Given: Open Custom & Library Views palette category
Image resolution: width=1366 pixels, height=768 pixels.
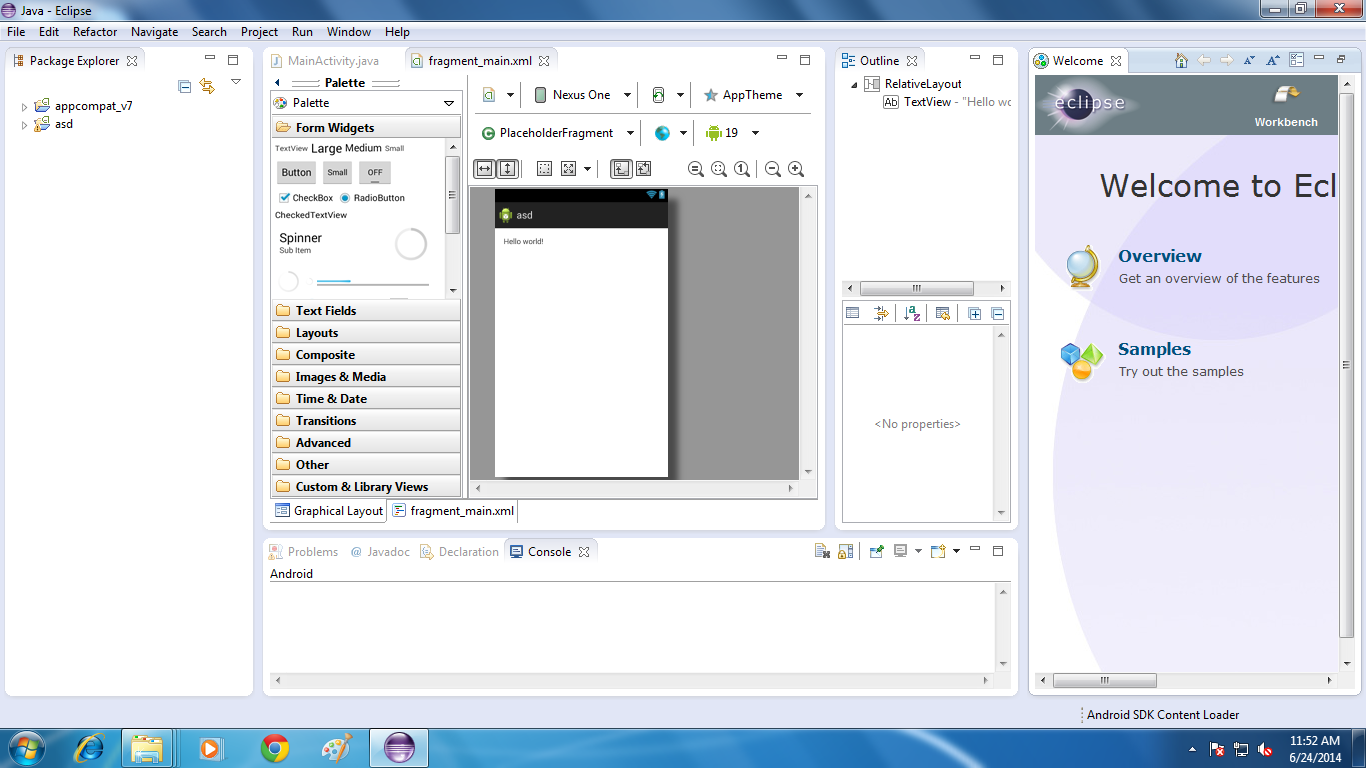Looking at the screenshot, I should coord(366,487).
